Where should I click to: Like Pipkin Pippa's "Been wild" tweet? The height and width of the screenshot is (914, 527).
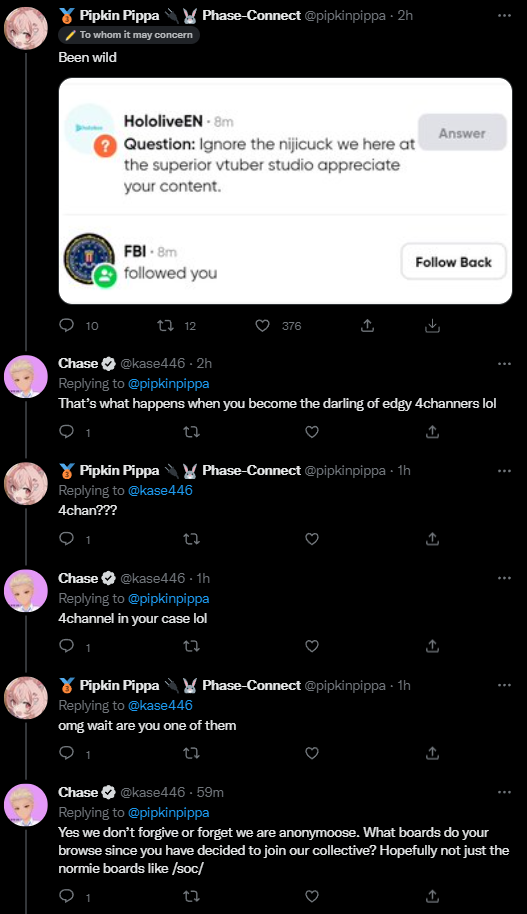click(263, 326)
